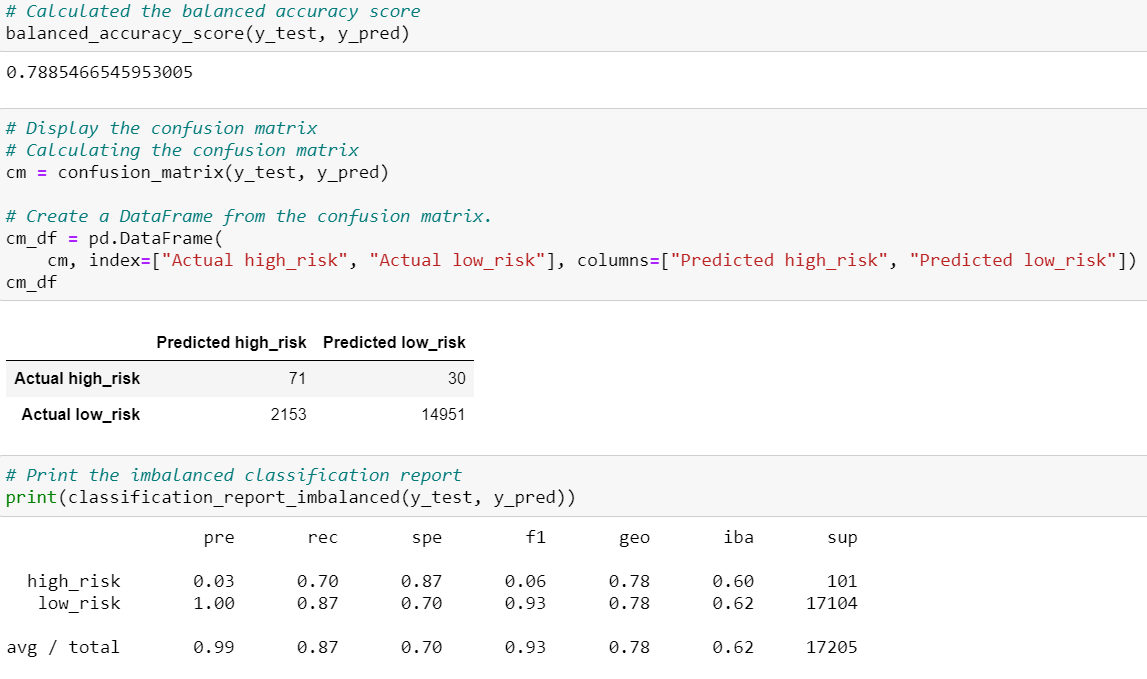The image size is (1147, 679).
Task: Click the 'rec' column header in the report
Action: (x=323, y=538)
